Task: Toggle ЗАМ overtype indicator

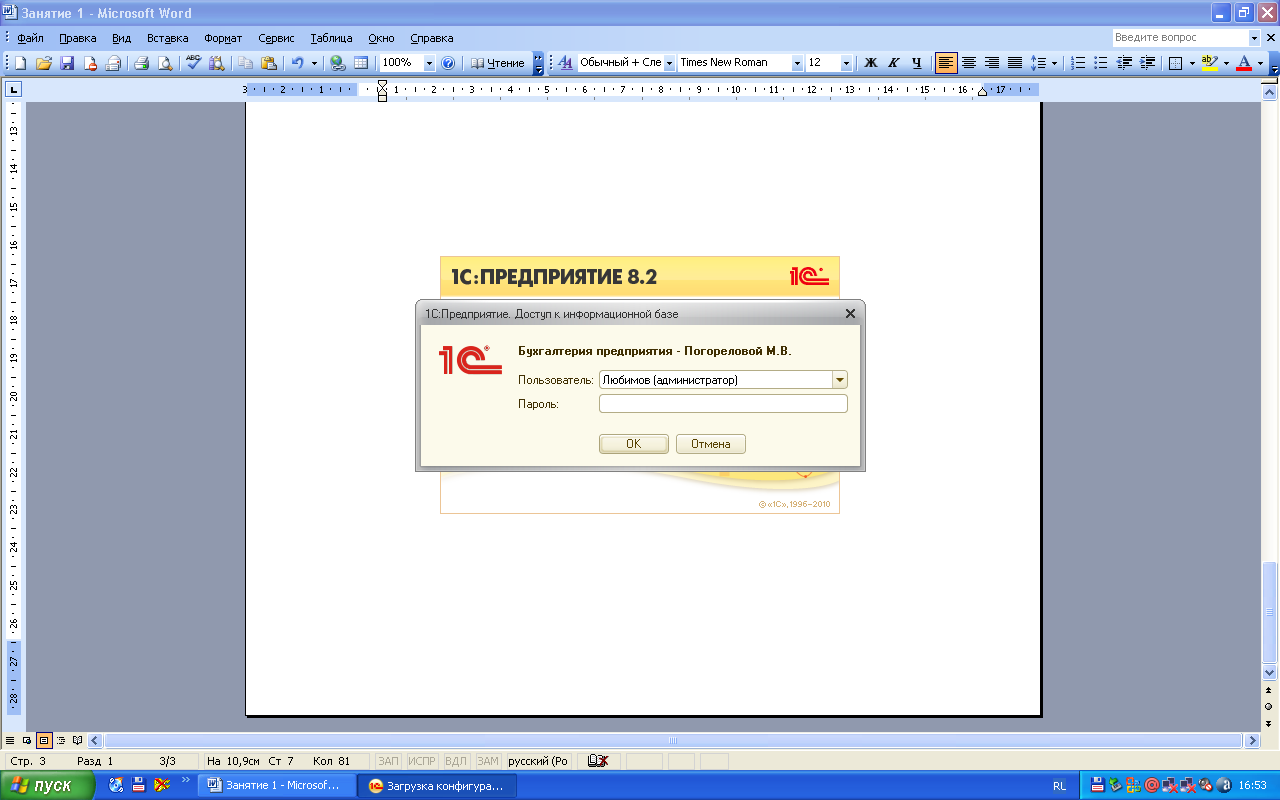Action: 488,761
